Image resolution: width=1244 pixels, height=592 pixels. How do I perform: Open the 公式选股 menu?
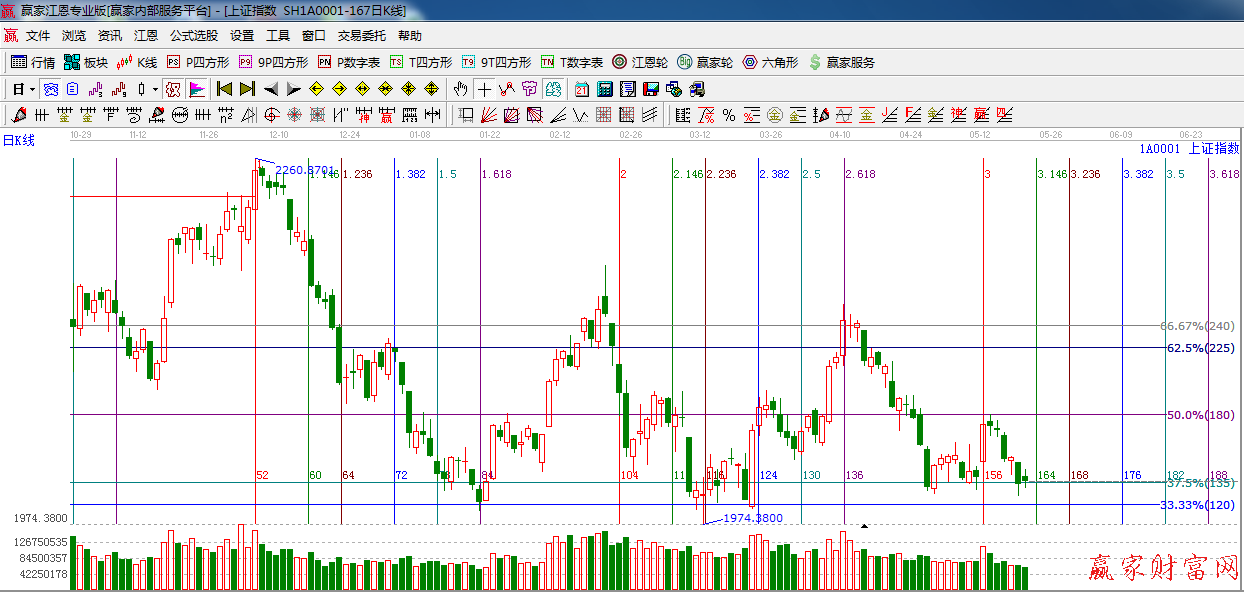point(193,35)
